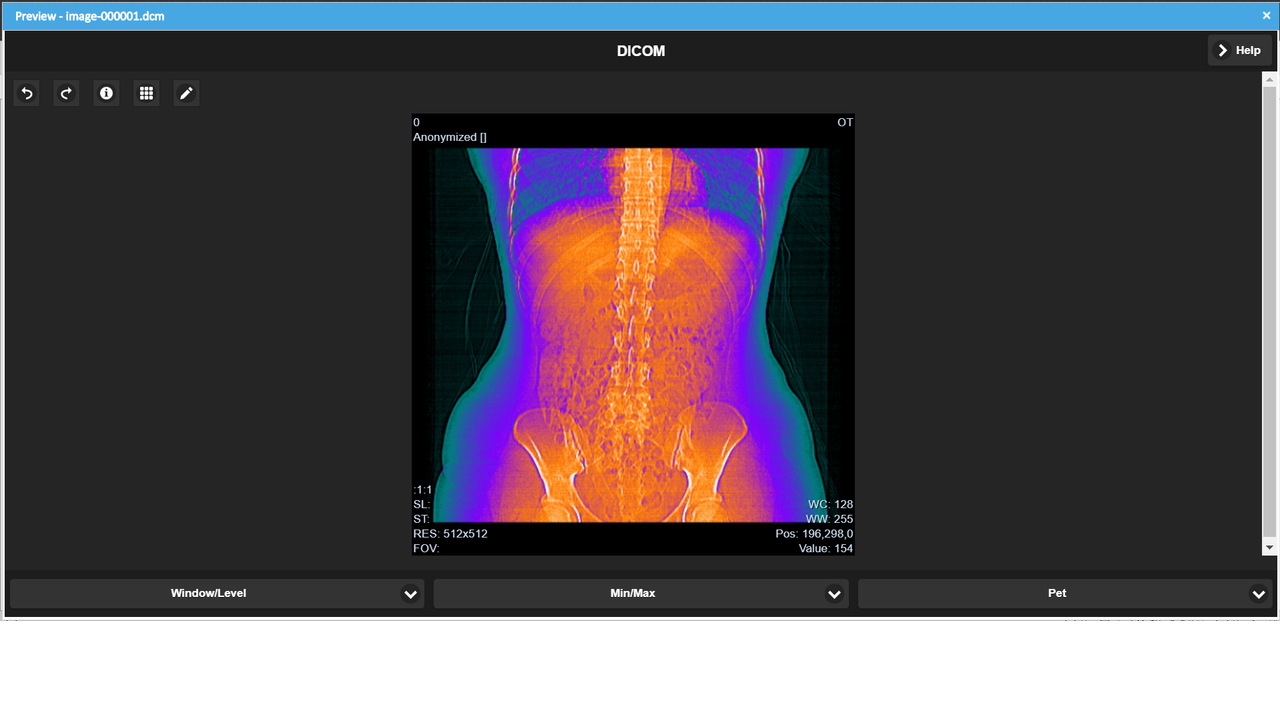Click the Help button
Screen dimensions: 1280x720
[1240, 49]
